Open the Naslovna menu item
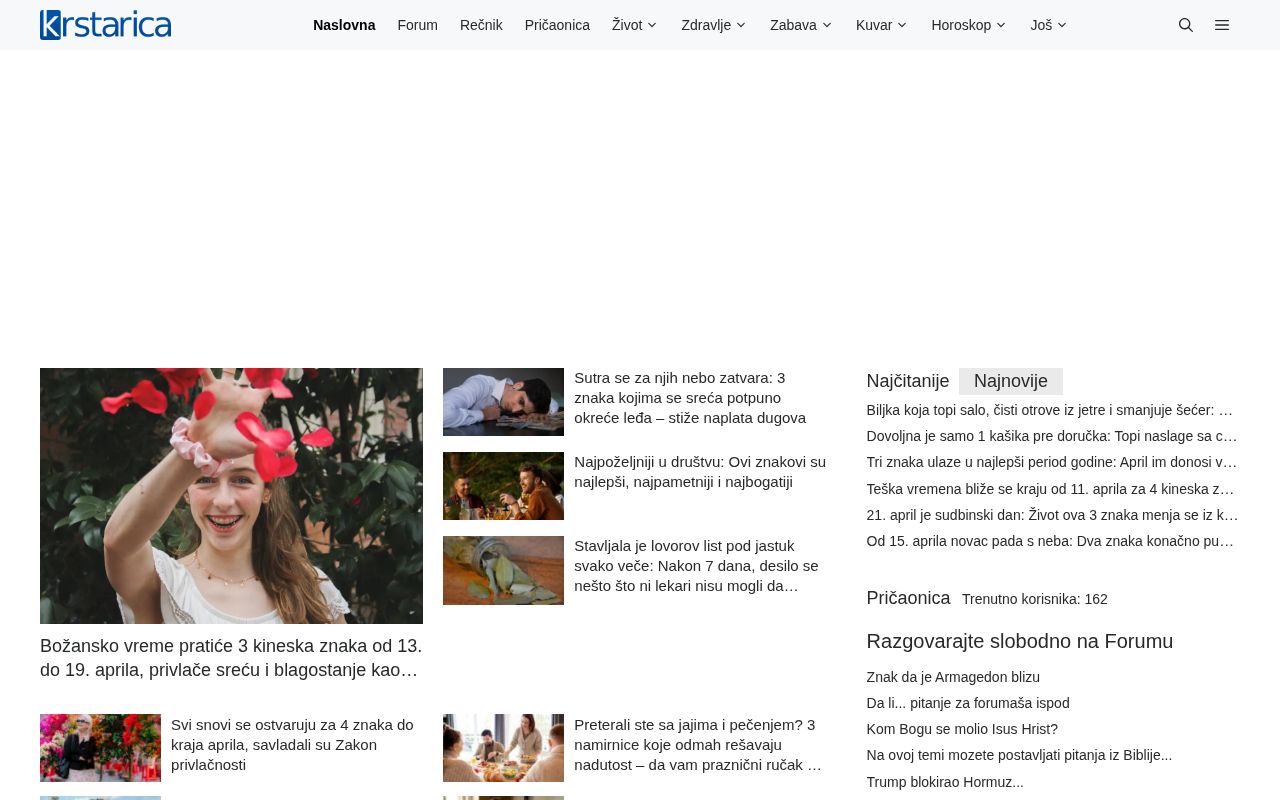 [344, 25]
